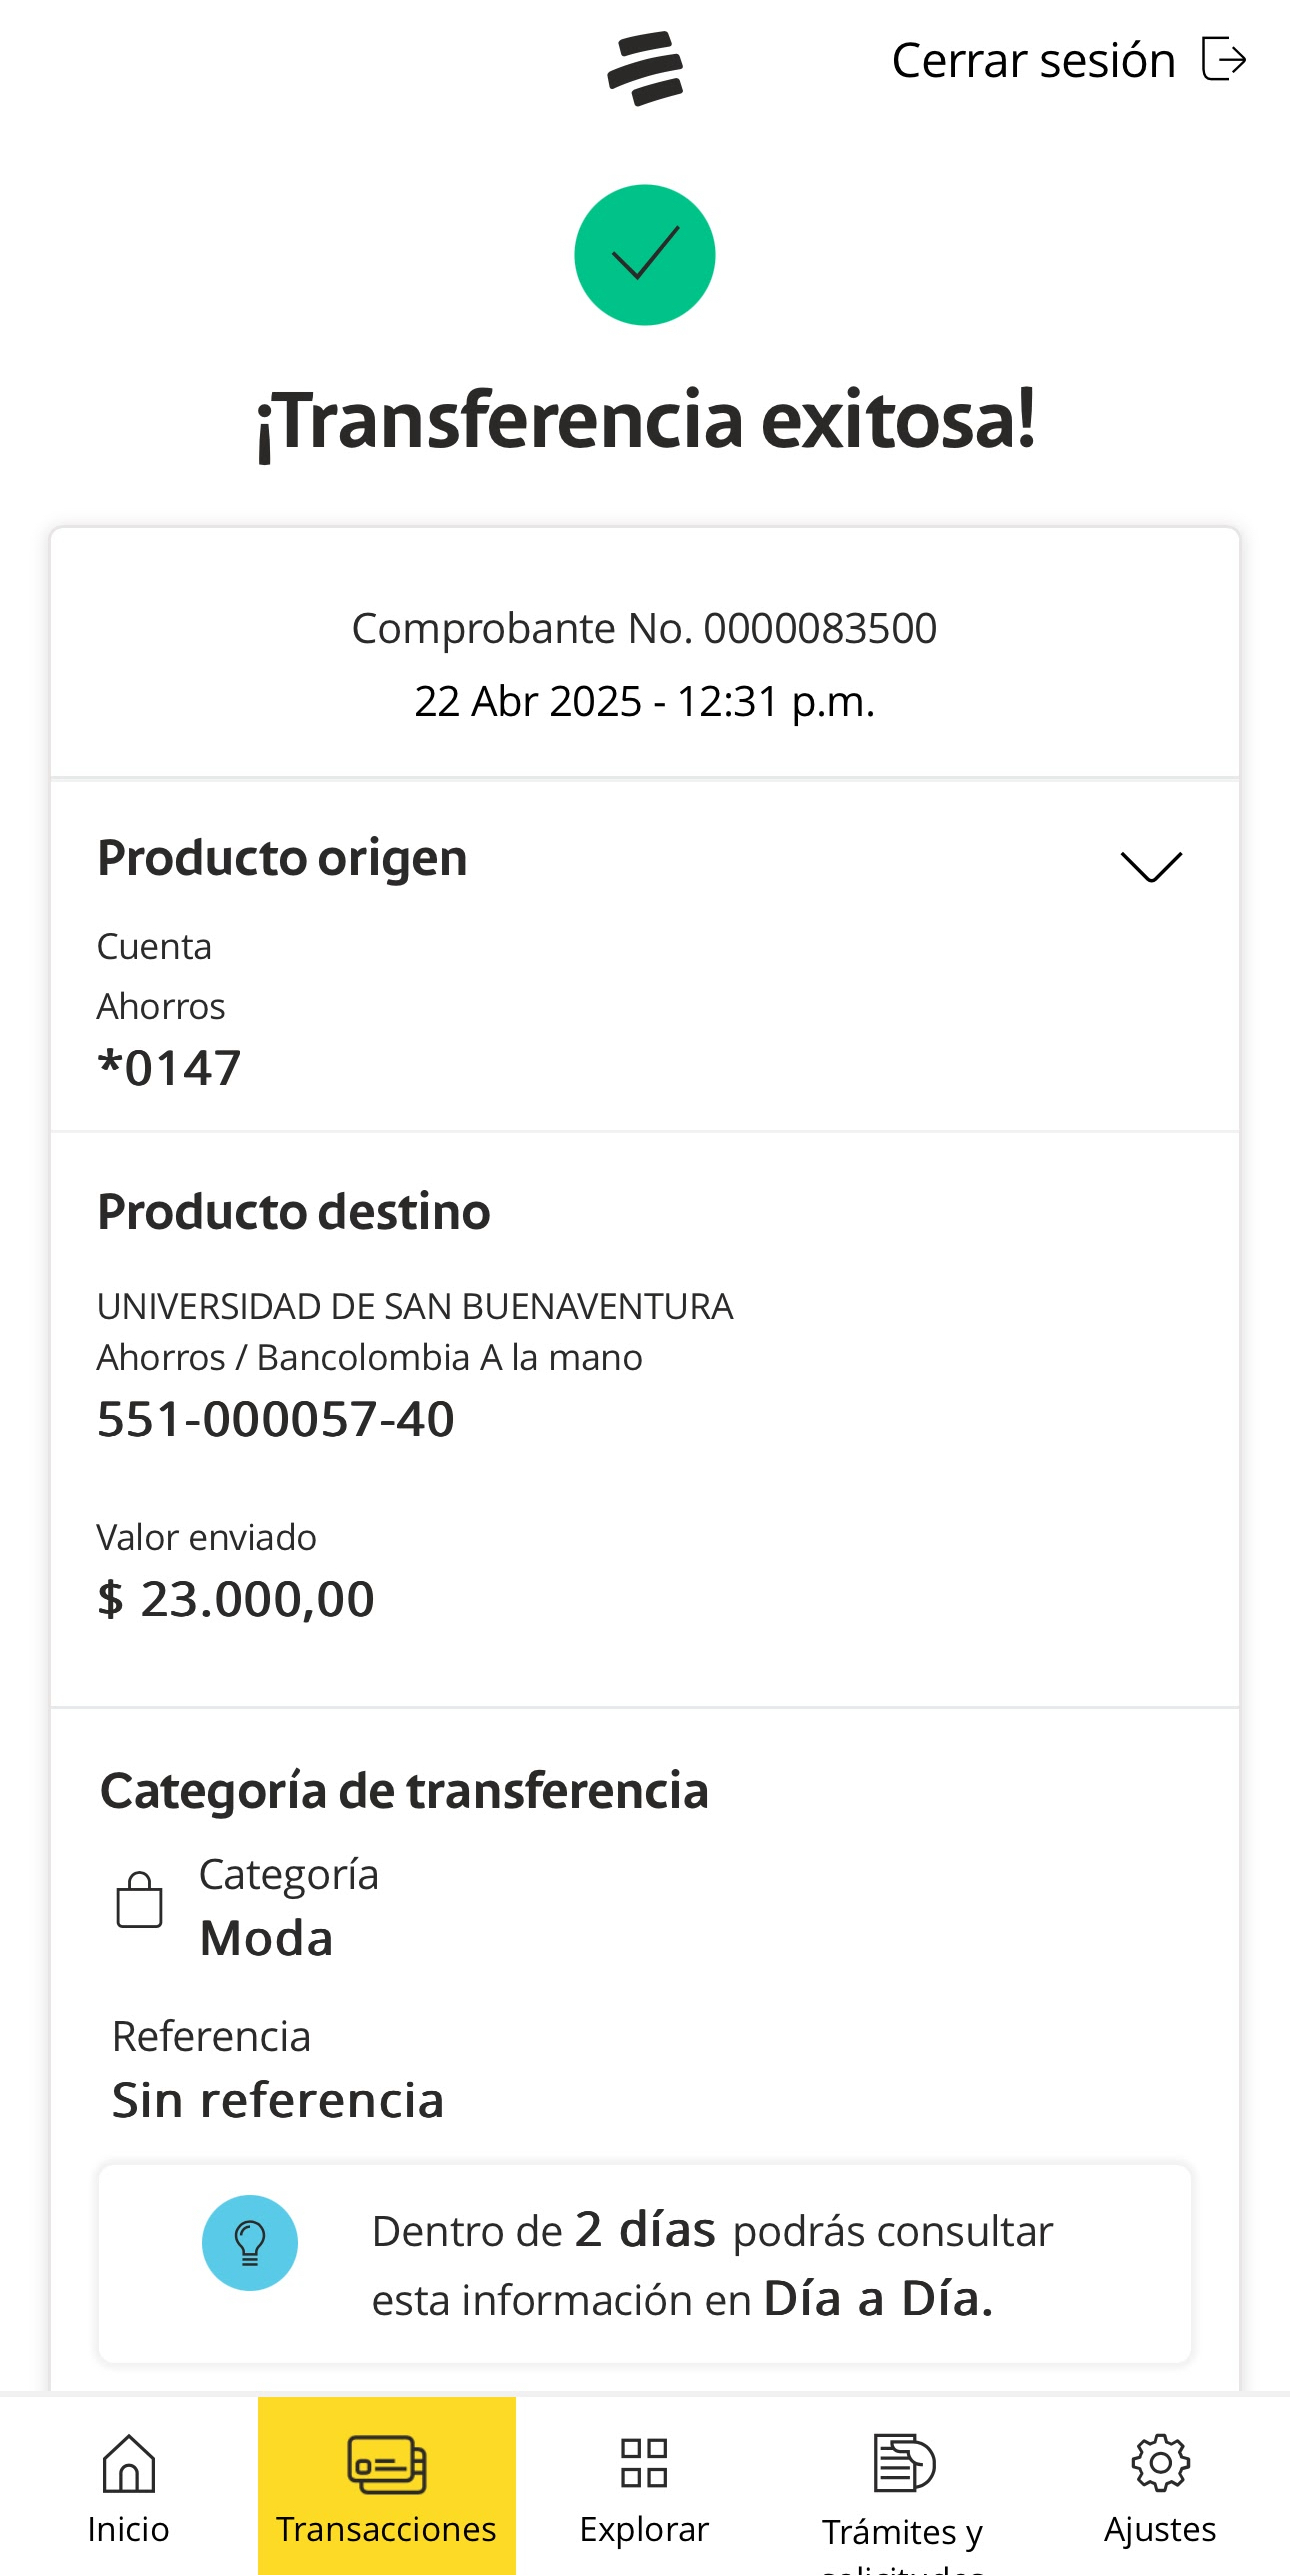Tap the Sin referencia value
Image resolution: width=1290 pixels, height=2575 pixels.
coord(278,2100)
